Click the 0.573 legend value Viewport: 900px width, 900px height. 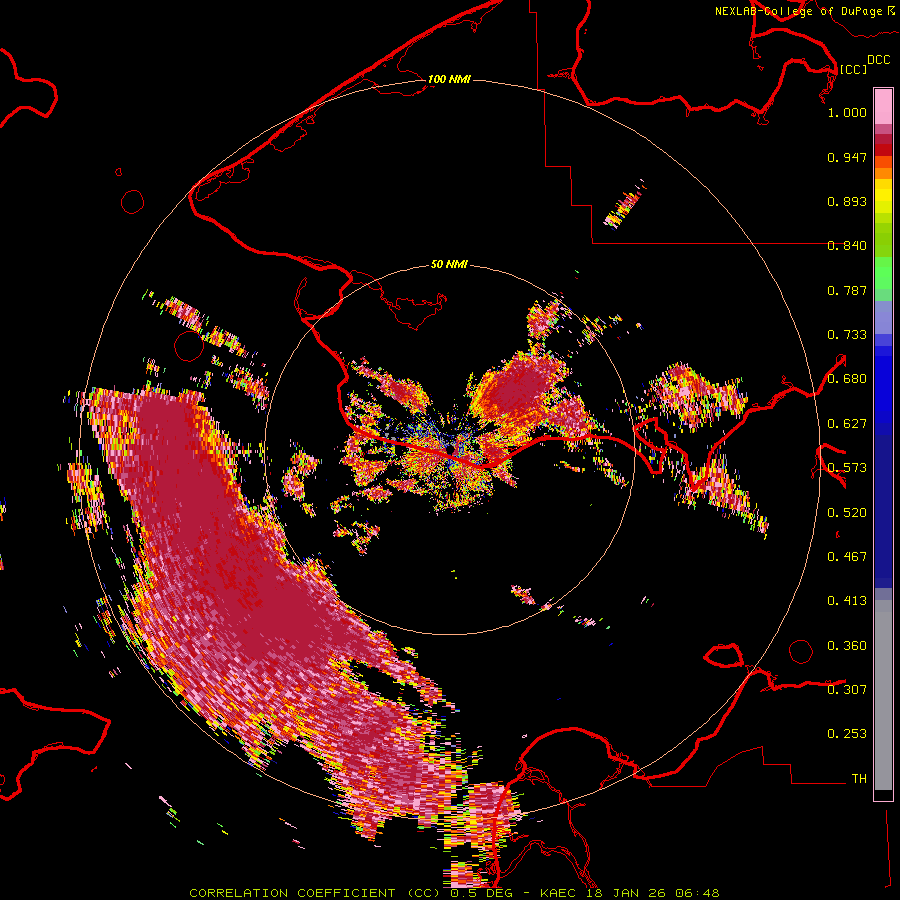[x=847, y=468]
